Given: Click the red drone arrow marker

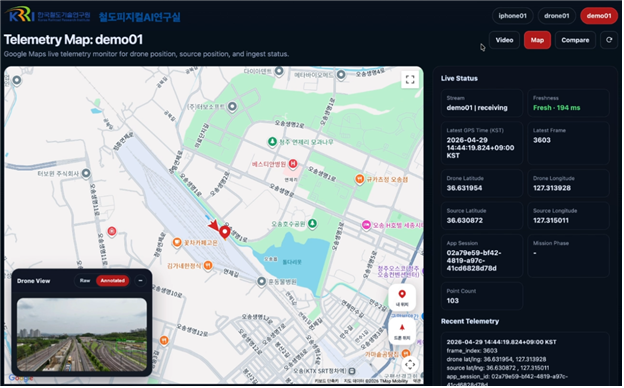Looking at the screenshot, I should (214, 225).
